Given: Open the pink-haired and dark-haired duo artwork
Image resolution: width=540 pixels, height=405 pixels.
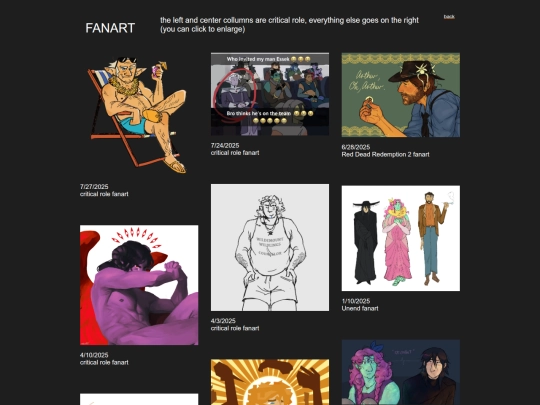Looking at the screenshot, I should (x=401, y=372).
